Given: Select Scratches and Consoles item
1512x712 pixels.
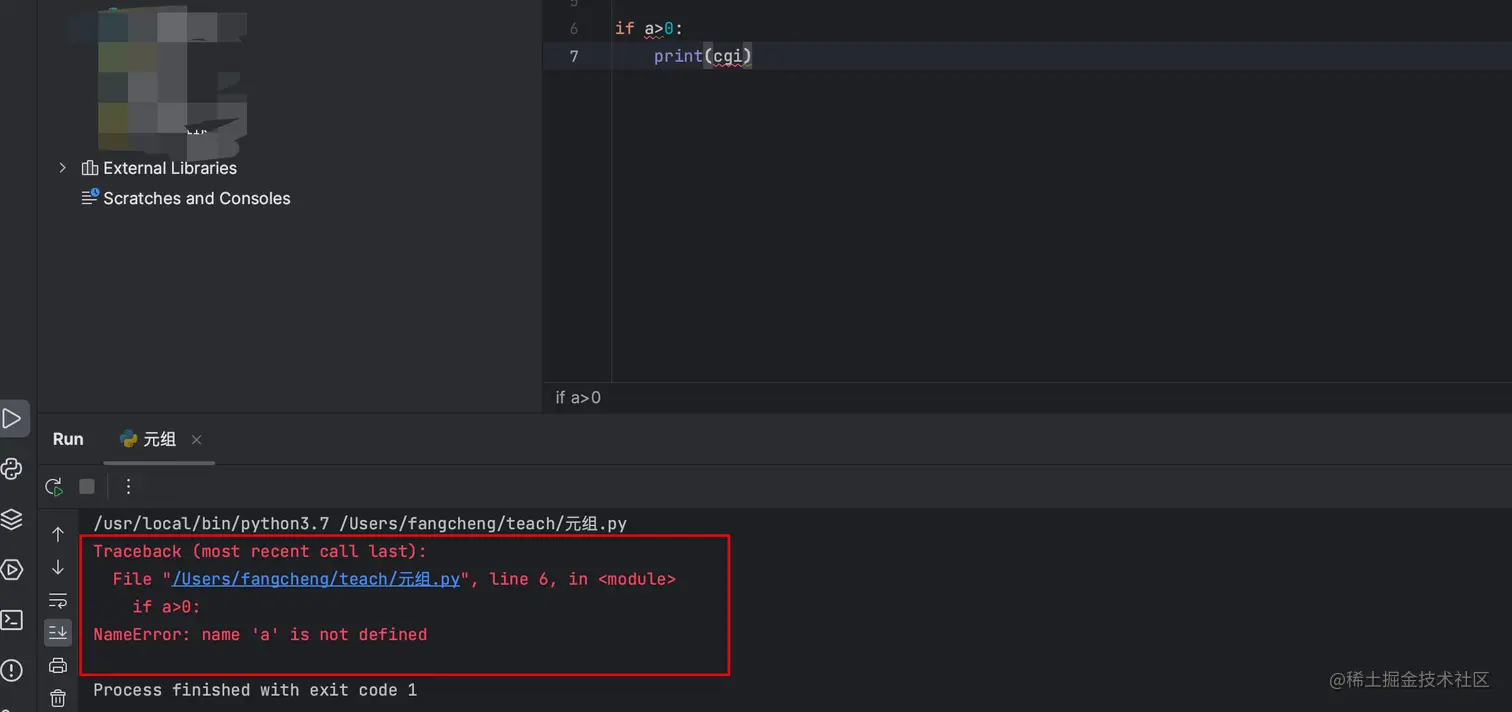Looking at the screenshot, I should 197,198.
